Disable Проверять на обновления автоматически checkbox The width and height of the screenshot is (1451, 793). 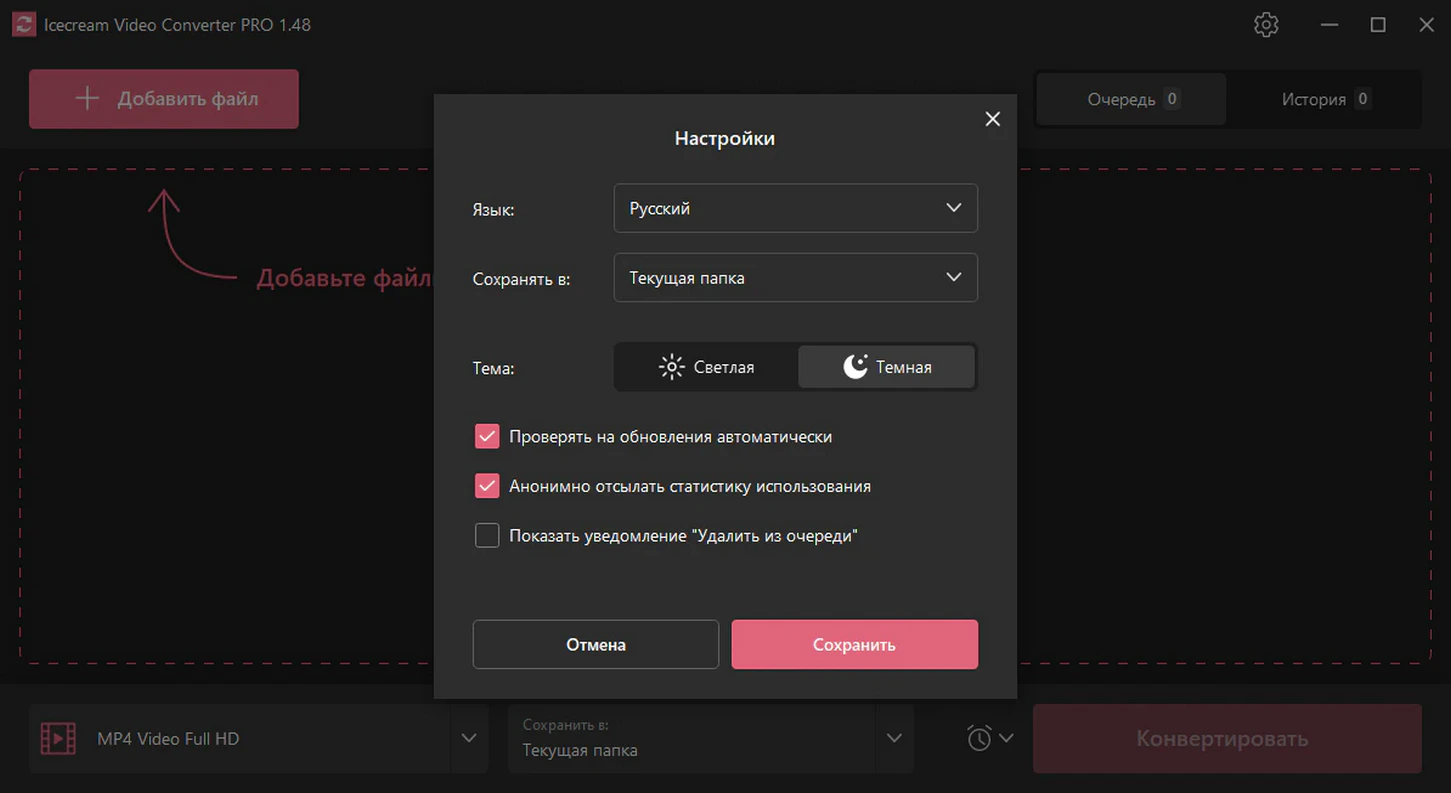pos(487,437)
